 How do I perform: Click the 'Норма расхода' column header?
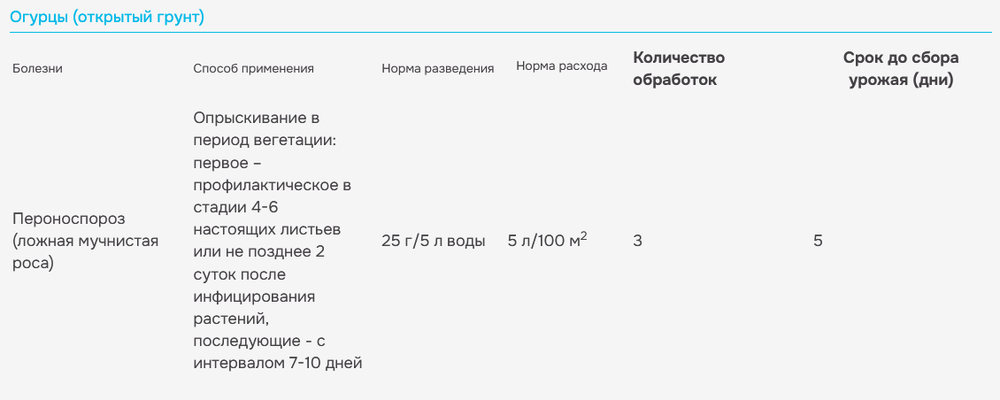[x=562, y=66]
